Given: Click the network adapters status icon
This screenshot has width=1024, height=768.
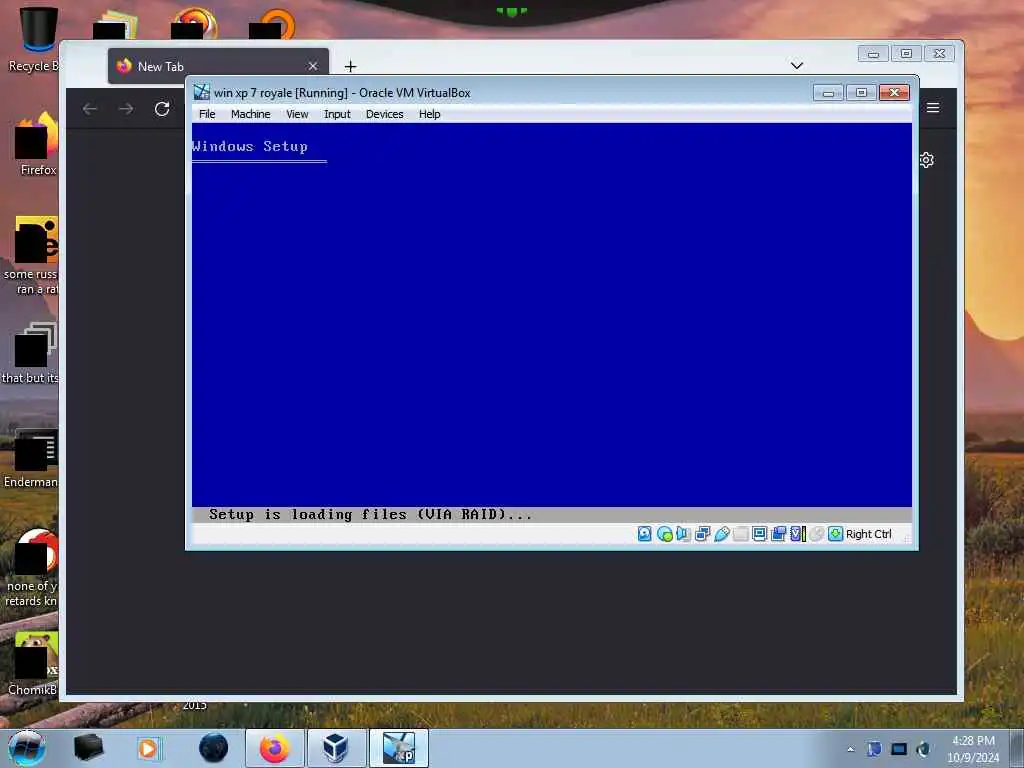Looking at the screenshot, I should point(702,534).
